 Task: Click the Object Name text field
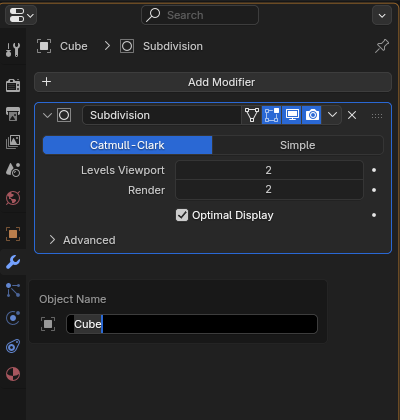click(192, 324)
